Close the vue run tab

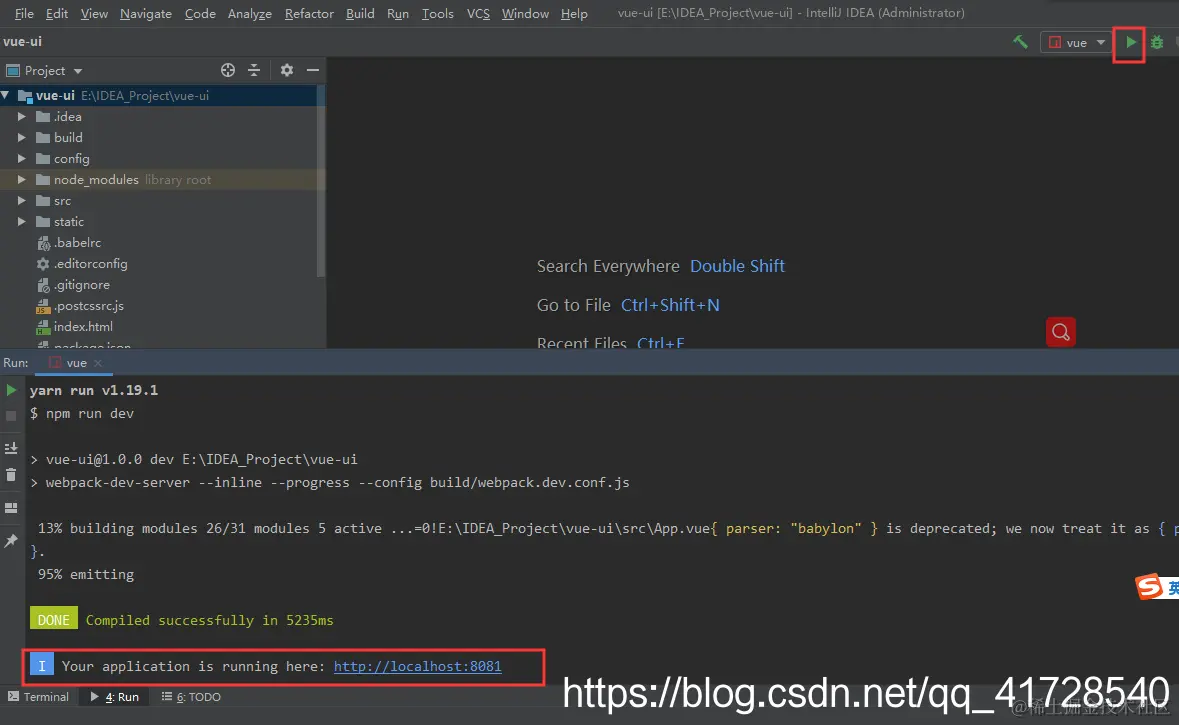coord(98,363)
